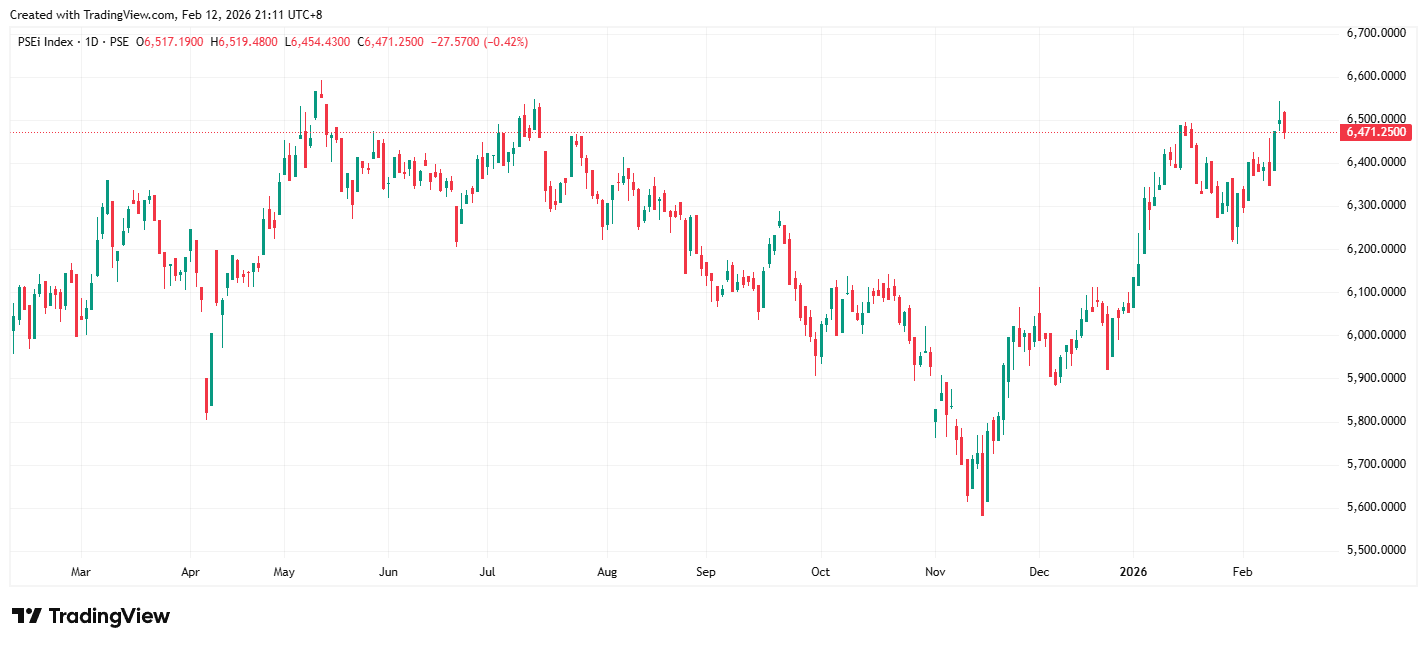Click the close value C6,471.2500 in legend
1427x646 pixels.
[395, 42]
